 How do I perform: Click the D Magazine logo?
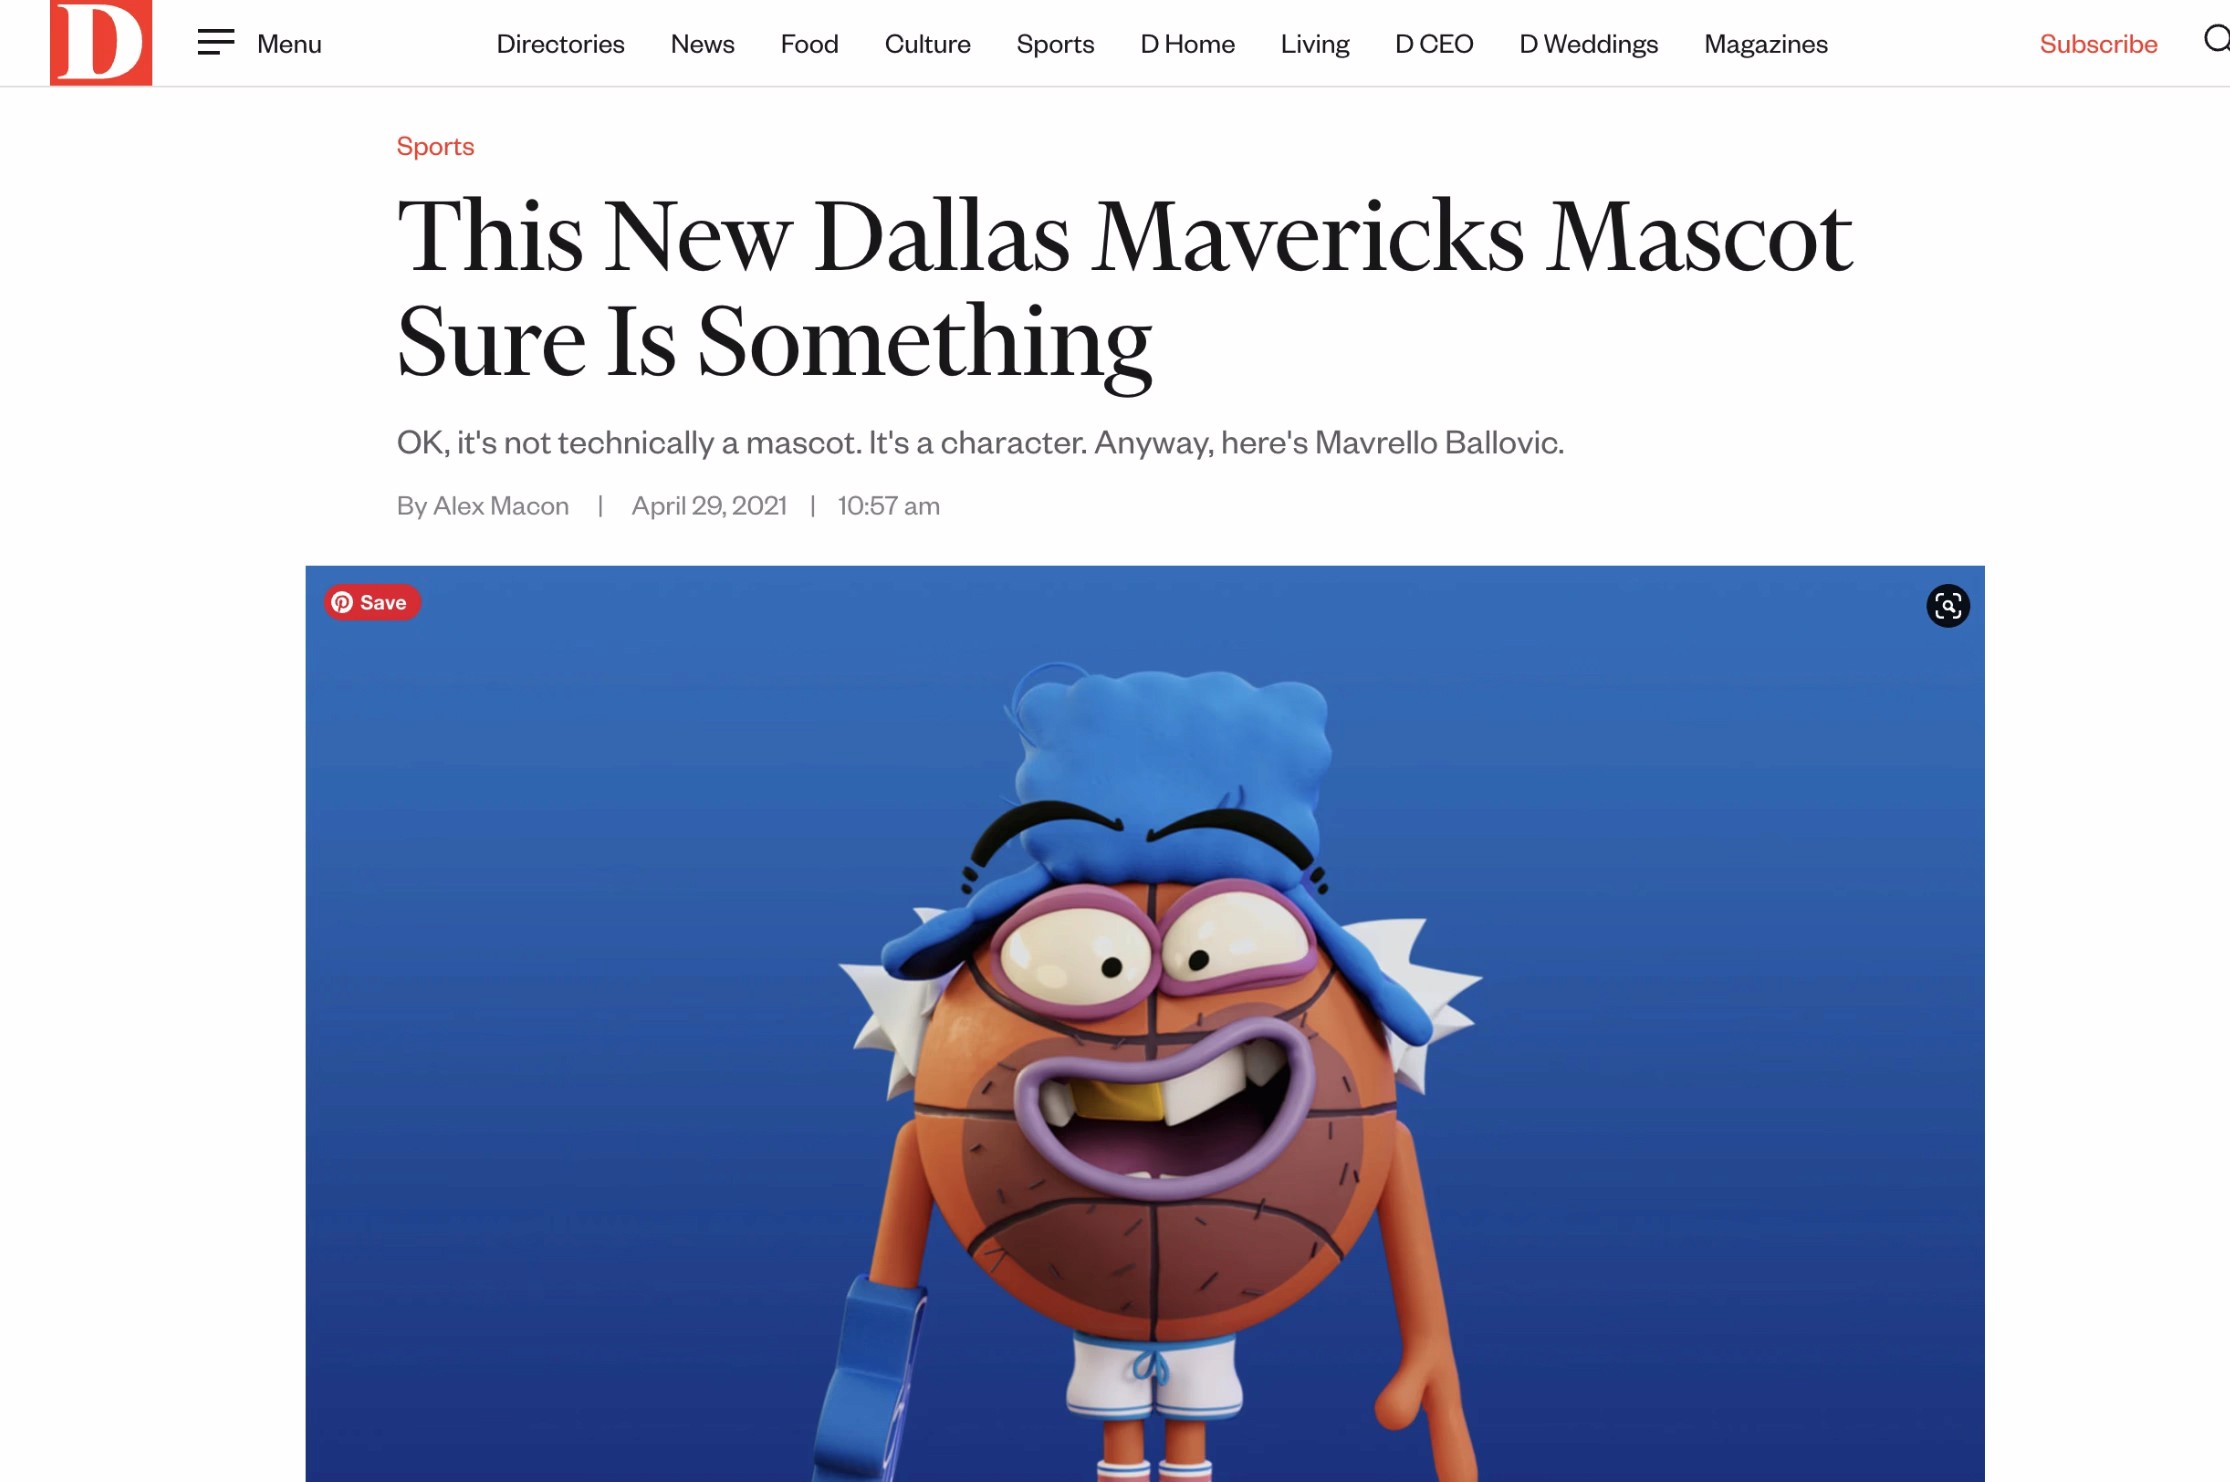[101, 42]
